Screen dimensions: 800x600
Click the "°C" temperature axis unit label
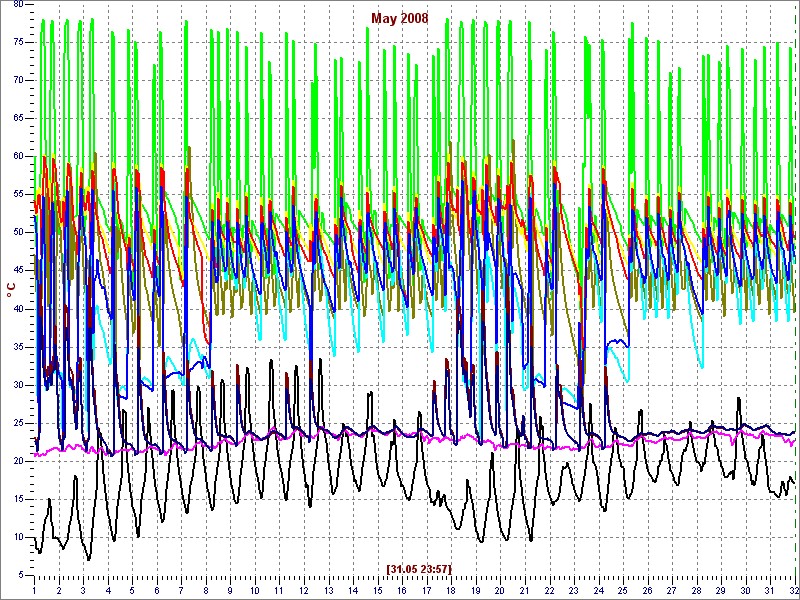click(x=12, y=291)
